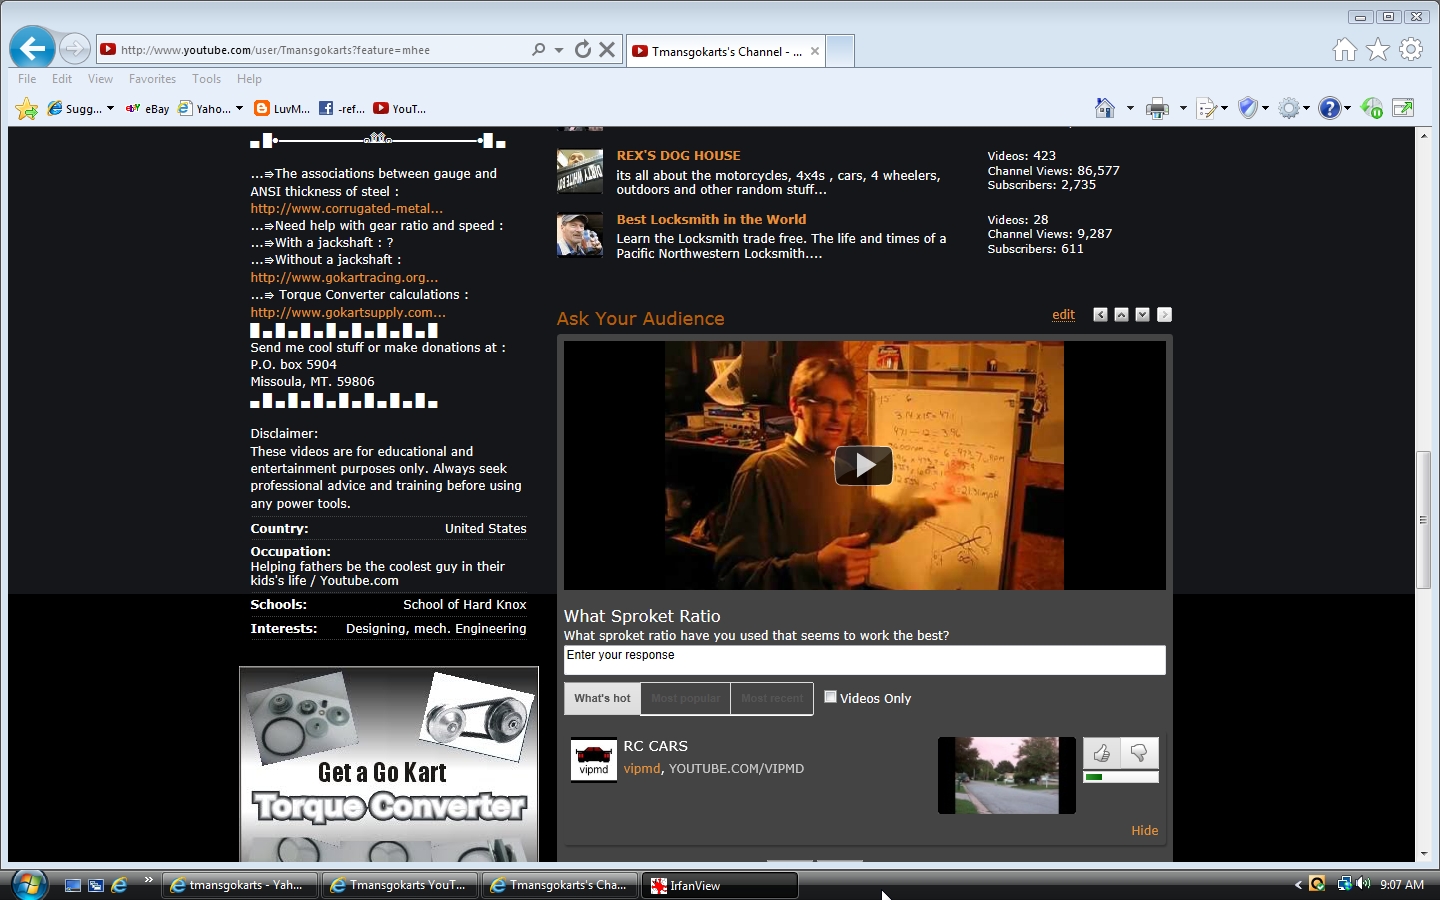Move Ask Your Audience module down arrow

(x=1142, y=315)
